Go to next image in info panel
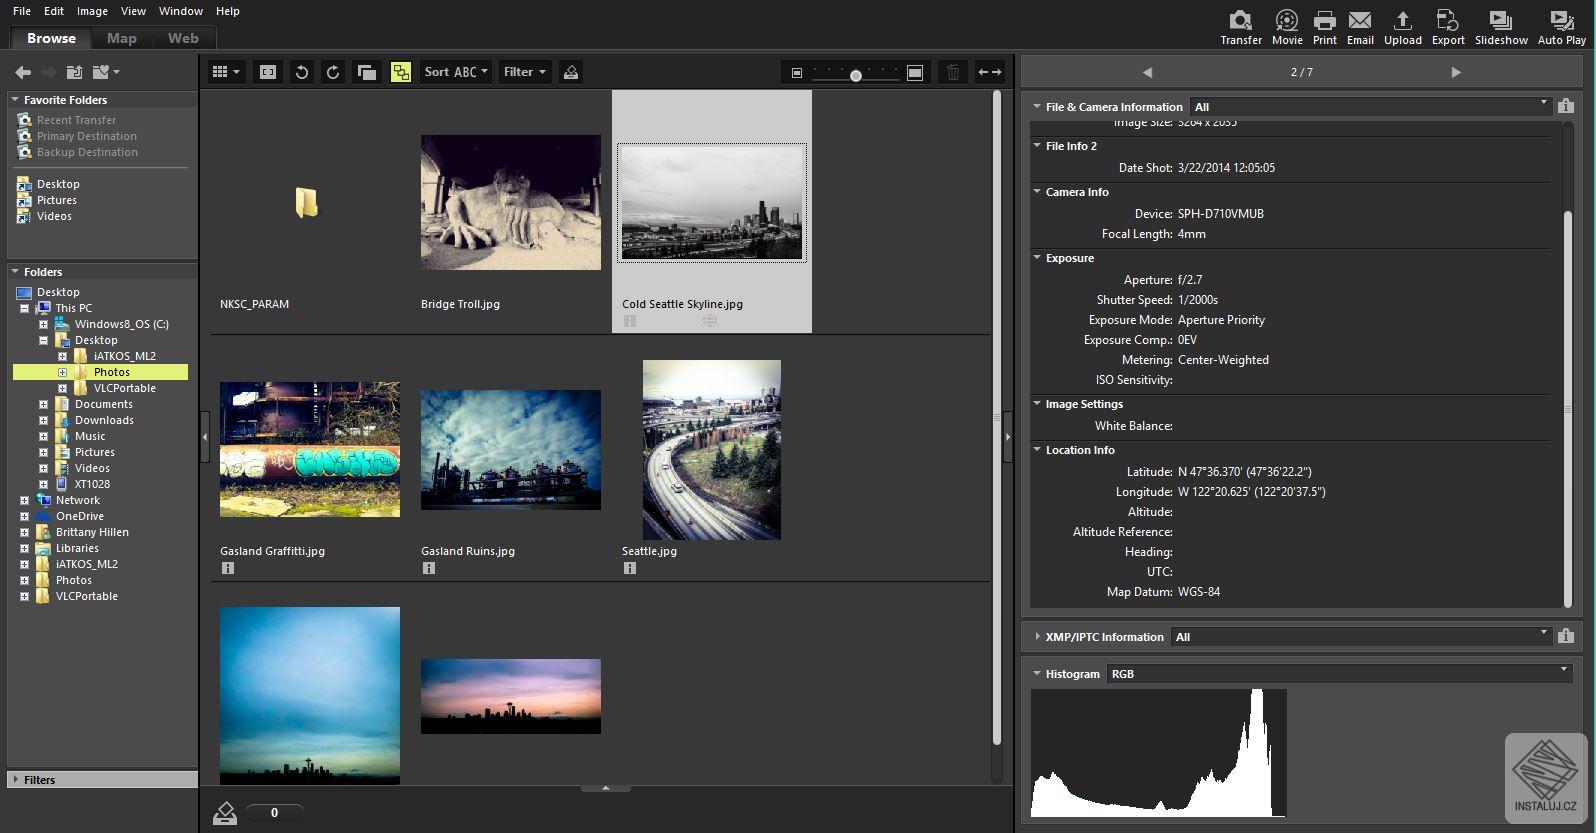Screen dimensions: 1596x833 click(x=1455, y=72)
